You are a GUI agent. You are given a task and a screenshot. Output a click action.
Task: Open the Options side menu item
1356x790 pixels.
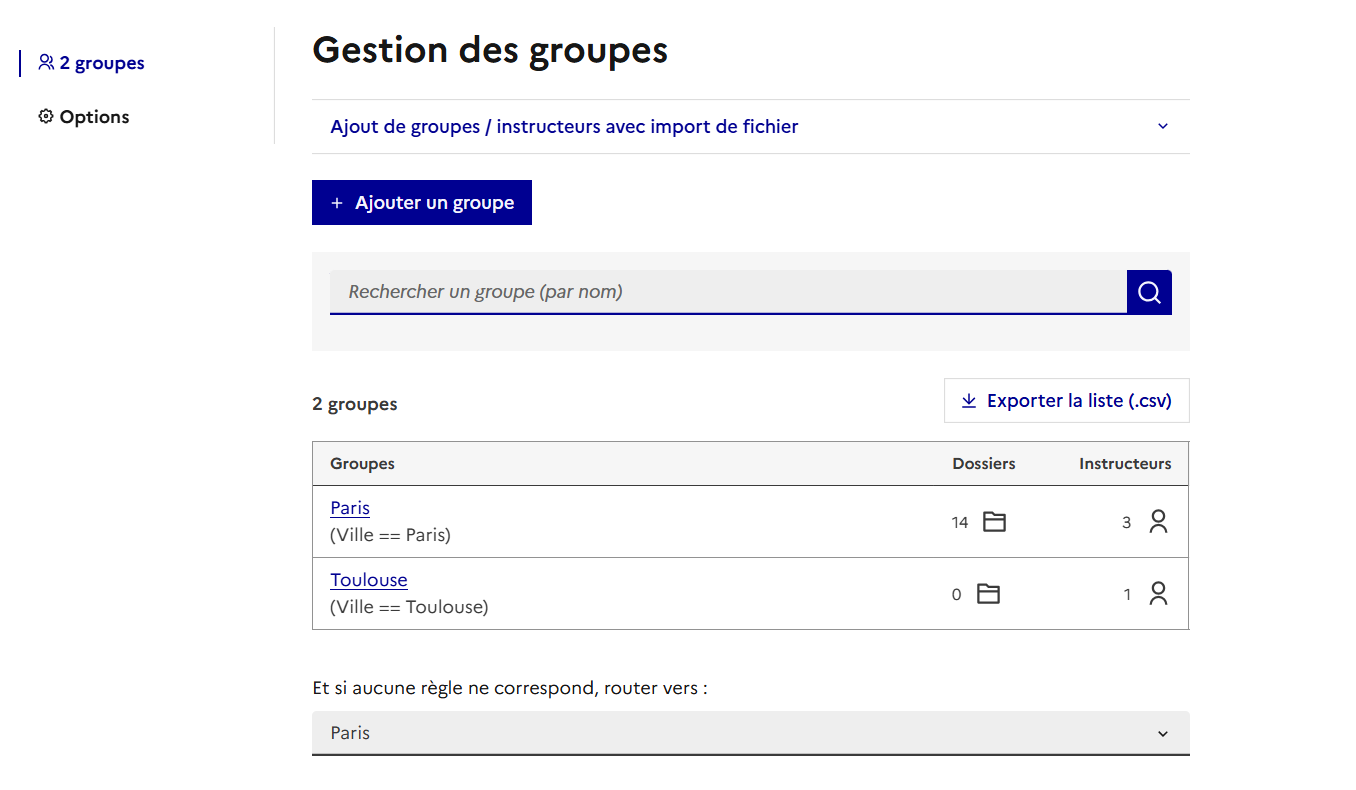pos(94,117)
